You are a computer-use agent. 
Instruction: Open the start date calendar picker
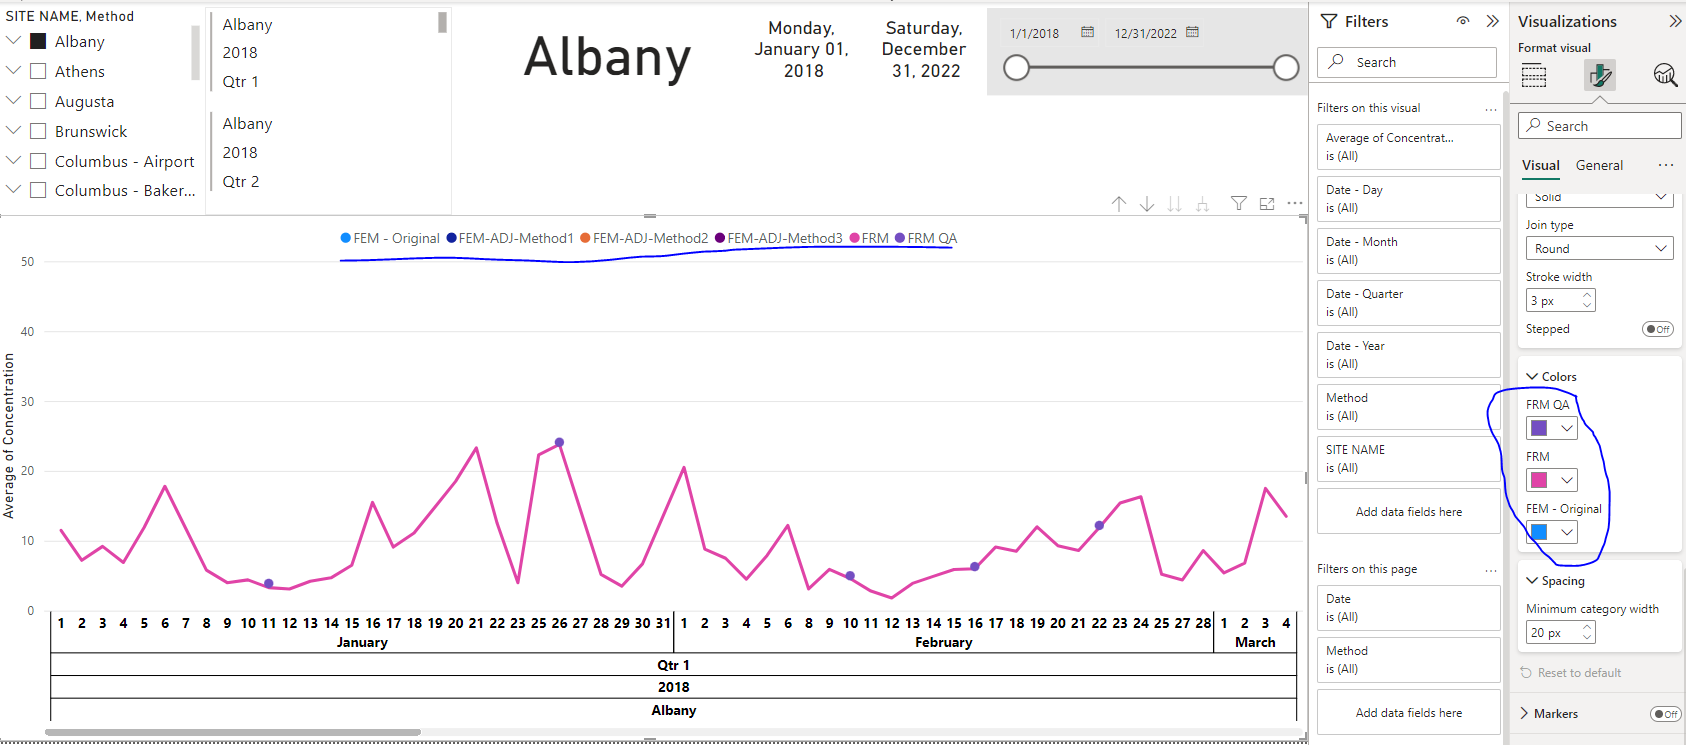pyautogui.click(x=1087, y=33)
